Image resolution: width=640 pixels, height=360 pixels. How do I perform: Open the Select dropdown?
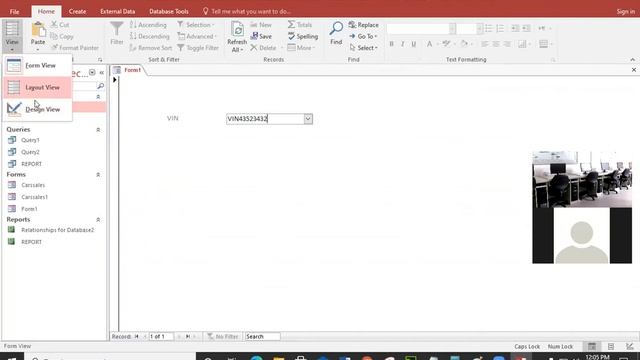pyautogui.click(x=363, y=48)
